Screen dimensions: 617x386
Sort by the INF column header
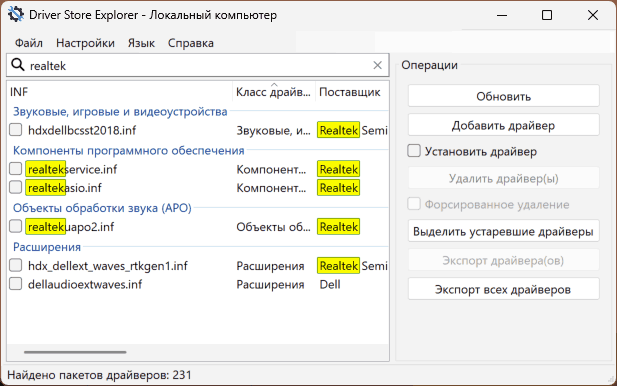click(x=120, y=92)
